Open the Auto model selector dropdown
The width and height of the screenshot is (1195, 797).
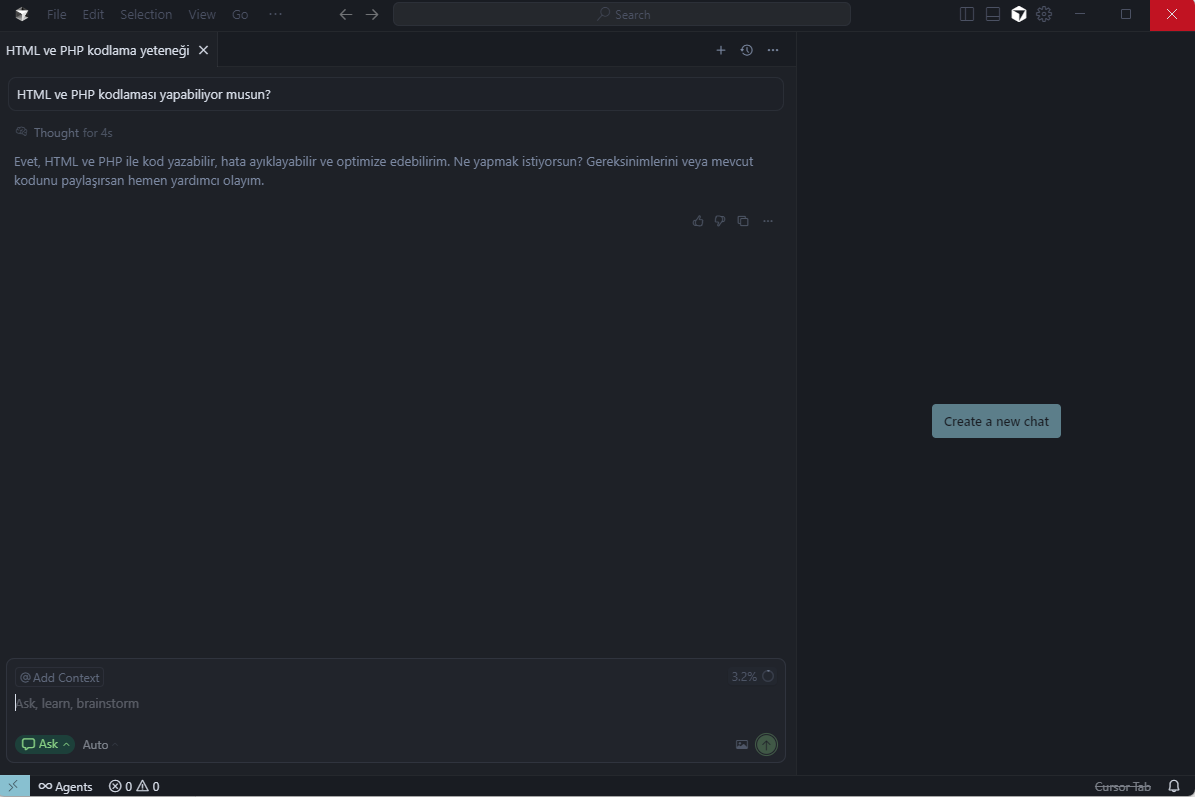pyautogui.click(x=99, y=745)
